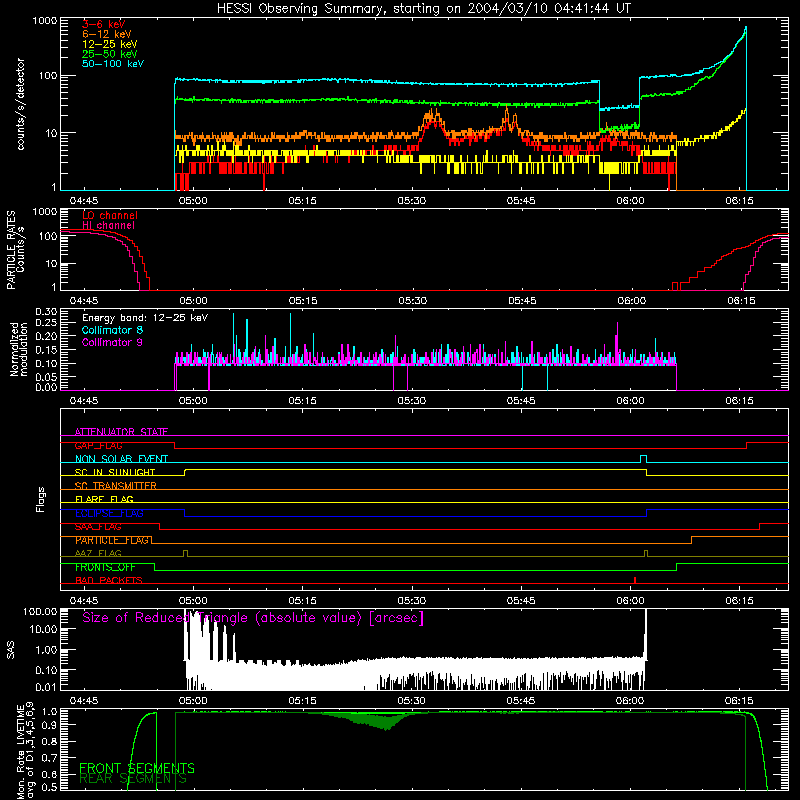Select the Collimator 8 legend label
800x800 pixels.
[112, 330]
